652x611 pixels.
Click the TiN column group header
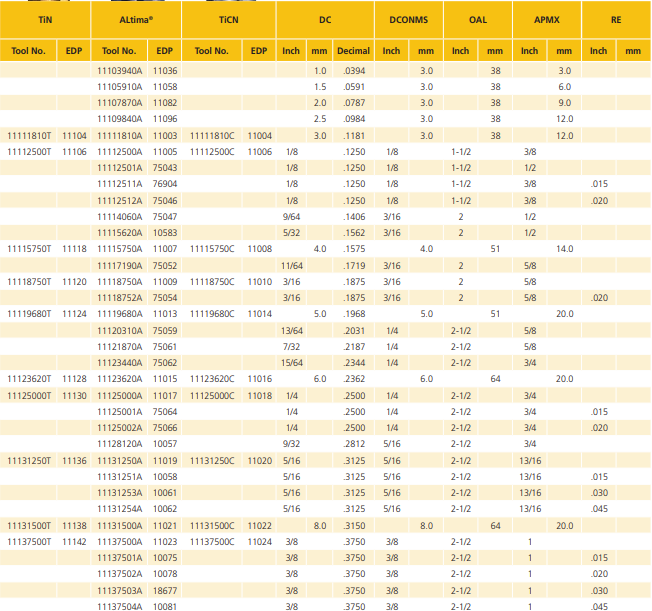click(x=46, y=20)
